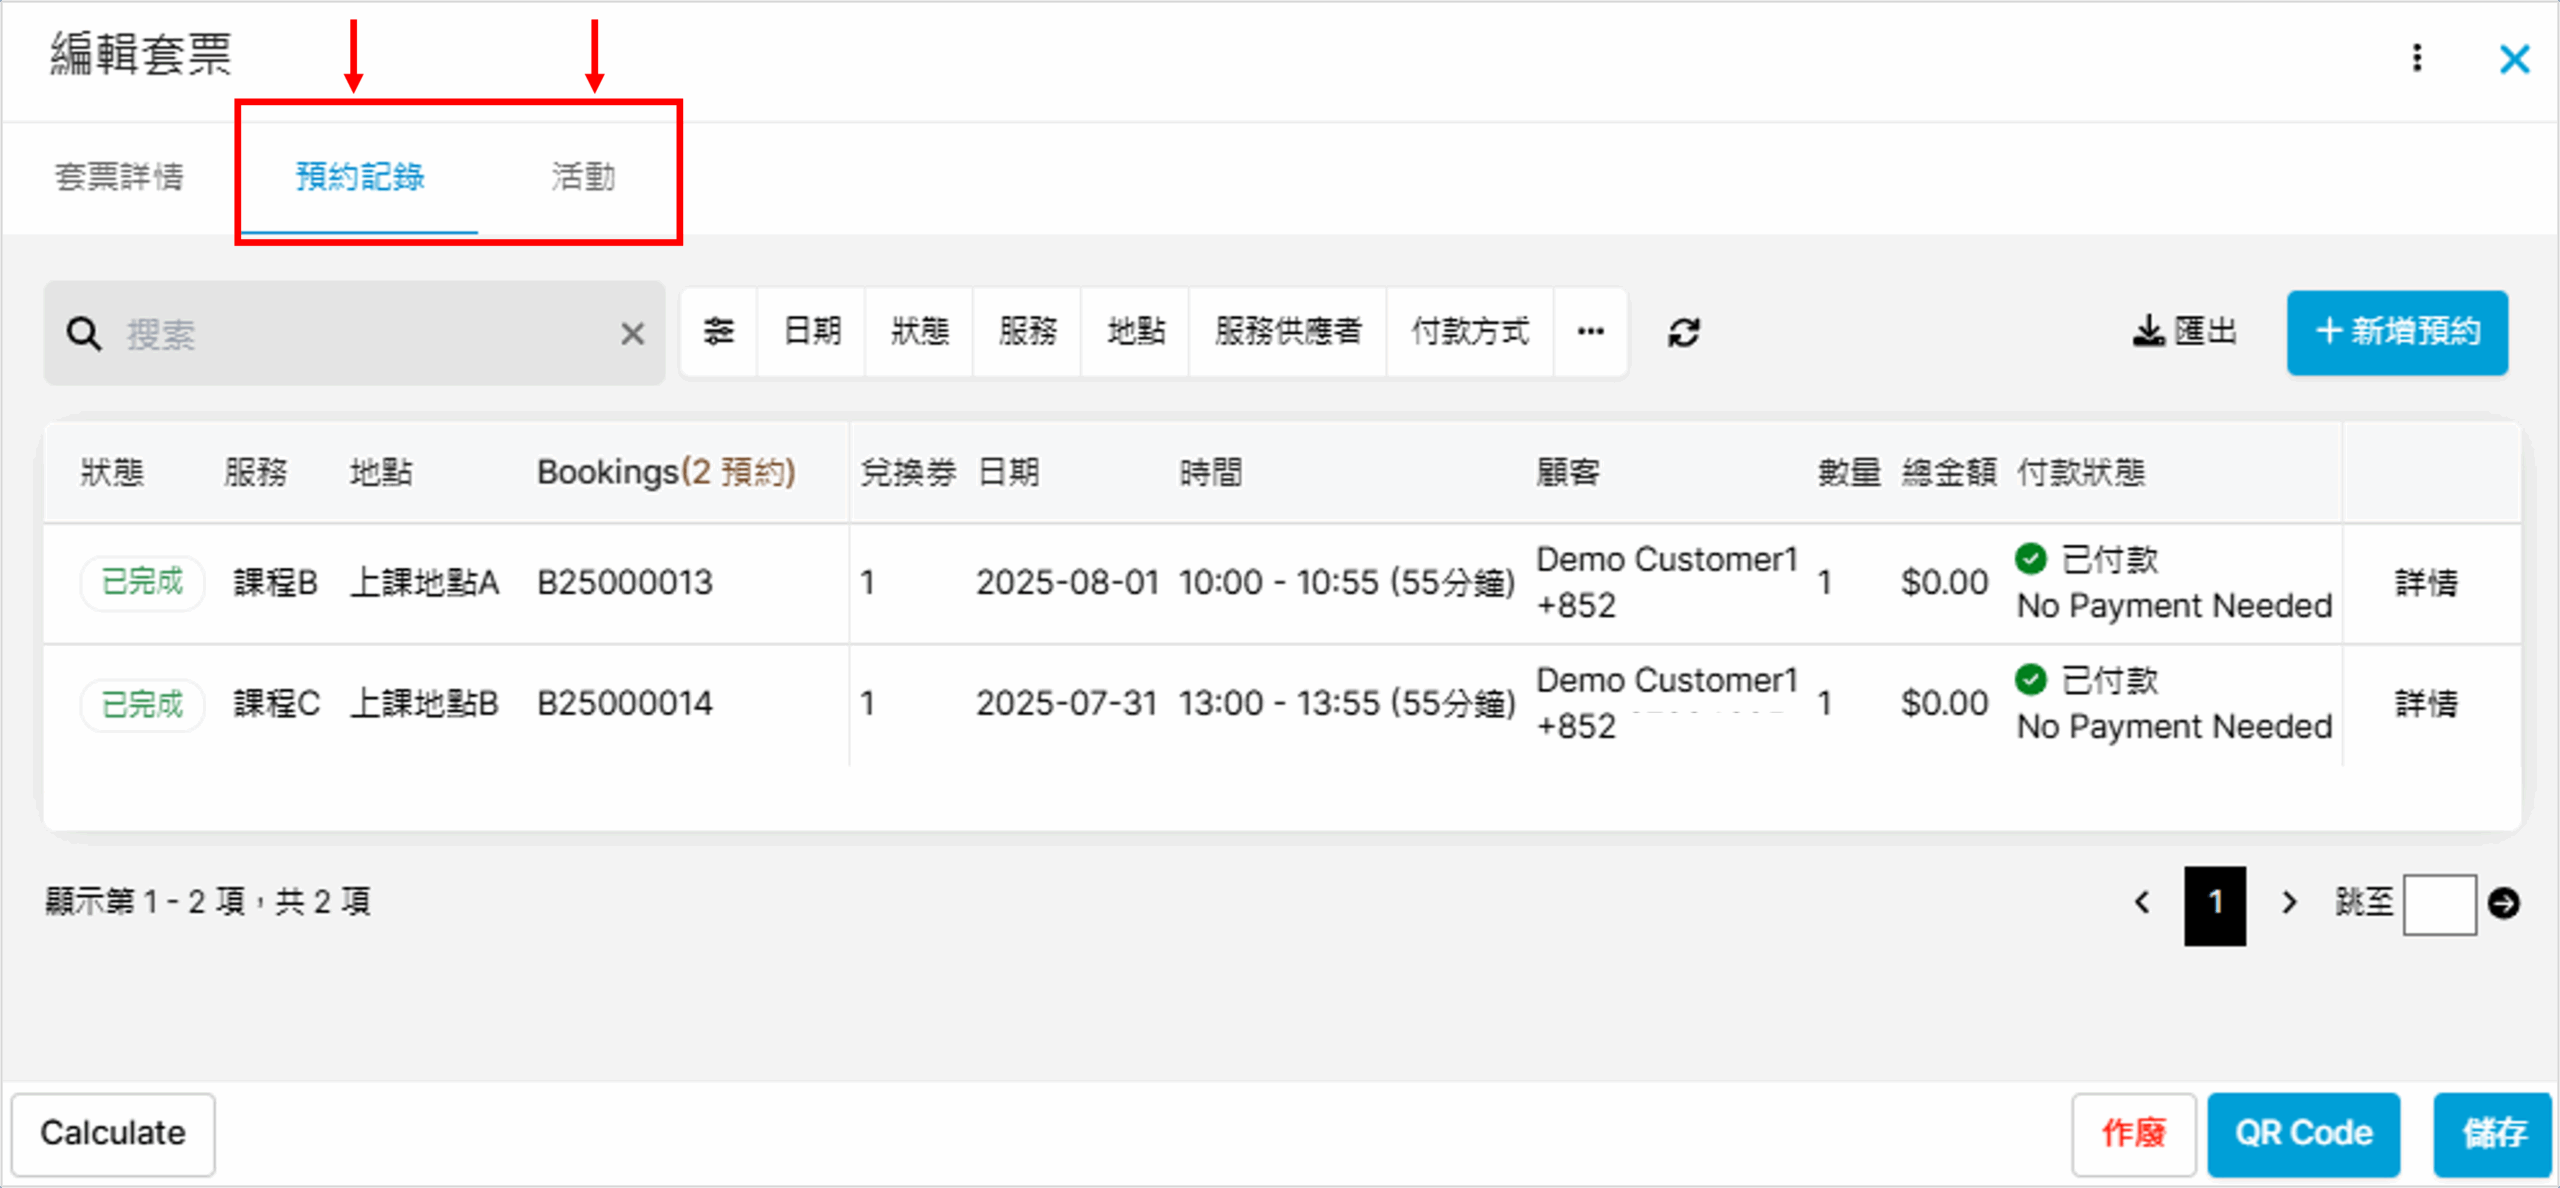Click the 匯出 export button
The height and width of the screenshot is (1188, 2560).
click(x=2185, y=331)
